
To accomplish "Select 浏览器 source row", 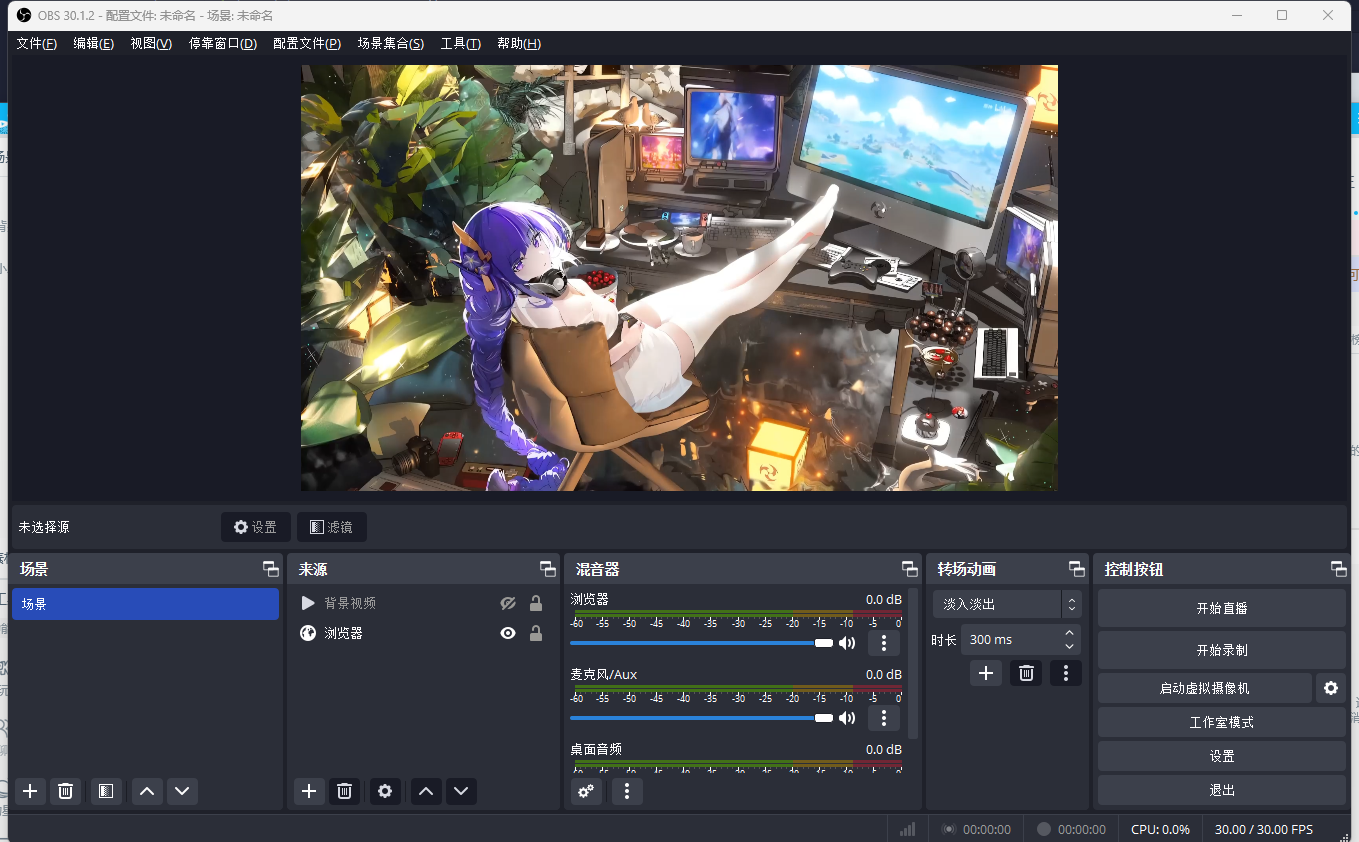I will point(424,633).
